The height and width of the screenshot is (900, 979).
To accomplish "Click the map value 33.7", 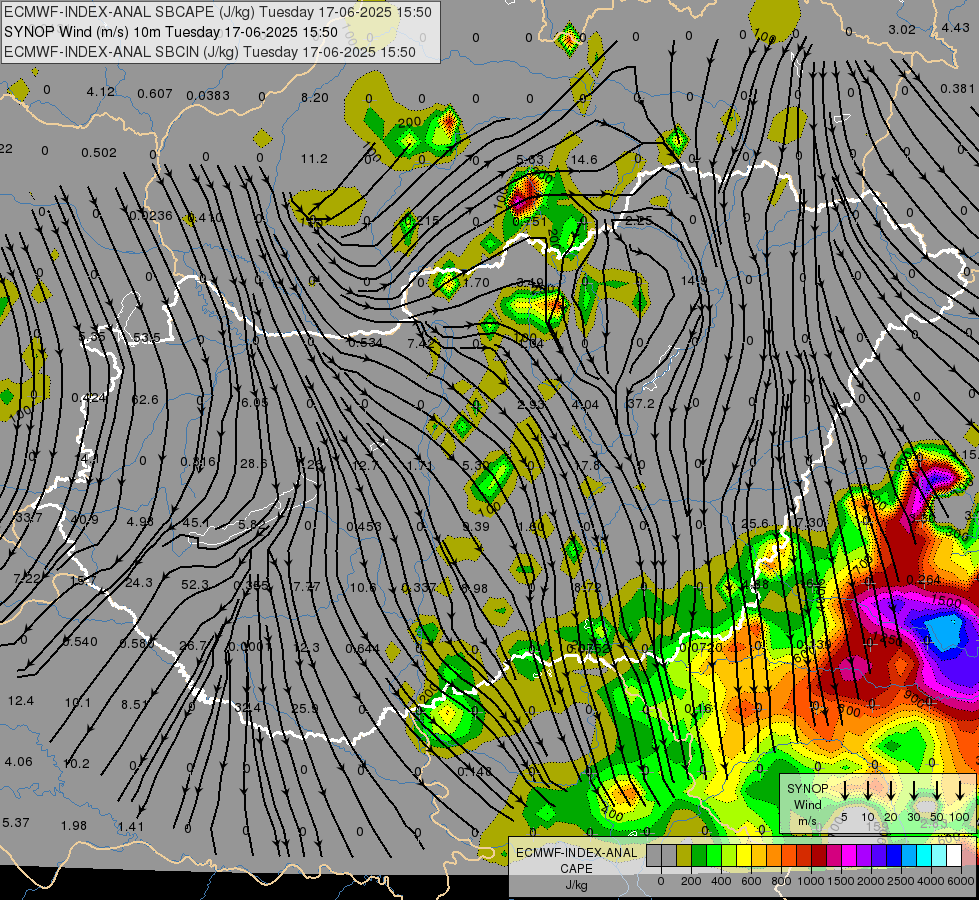I will tap(29, 518).
